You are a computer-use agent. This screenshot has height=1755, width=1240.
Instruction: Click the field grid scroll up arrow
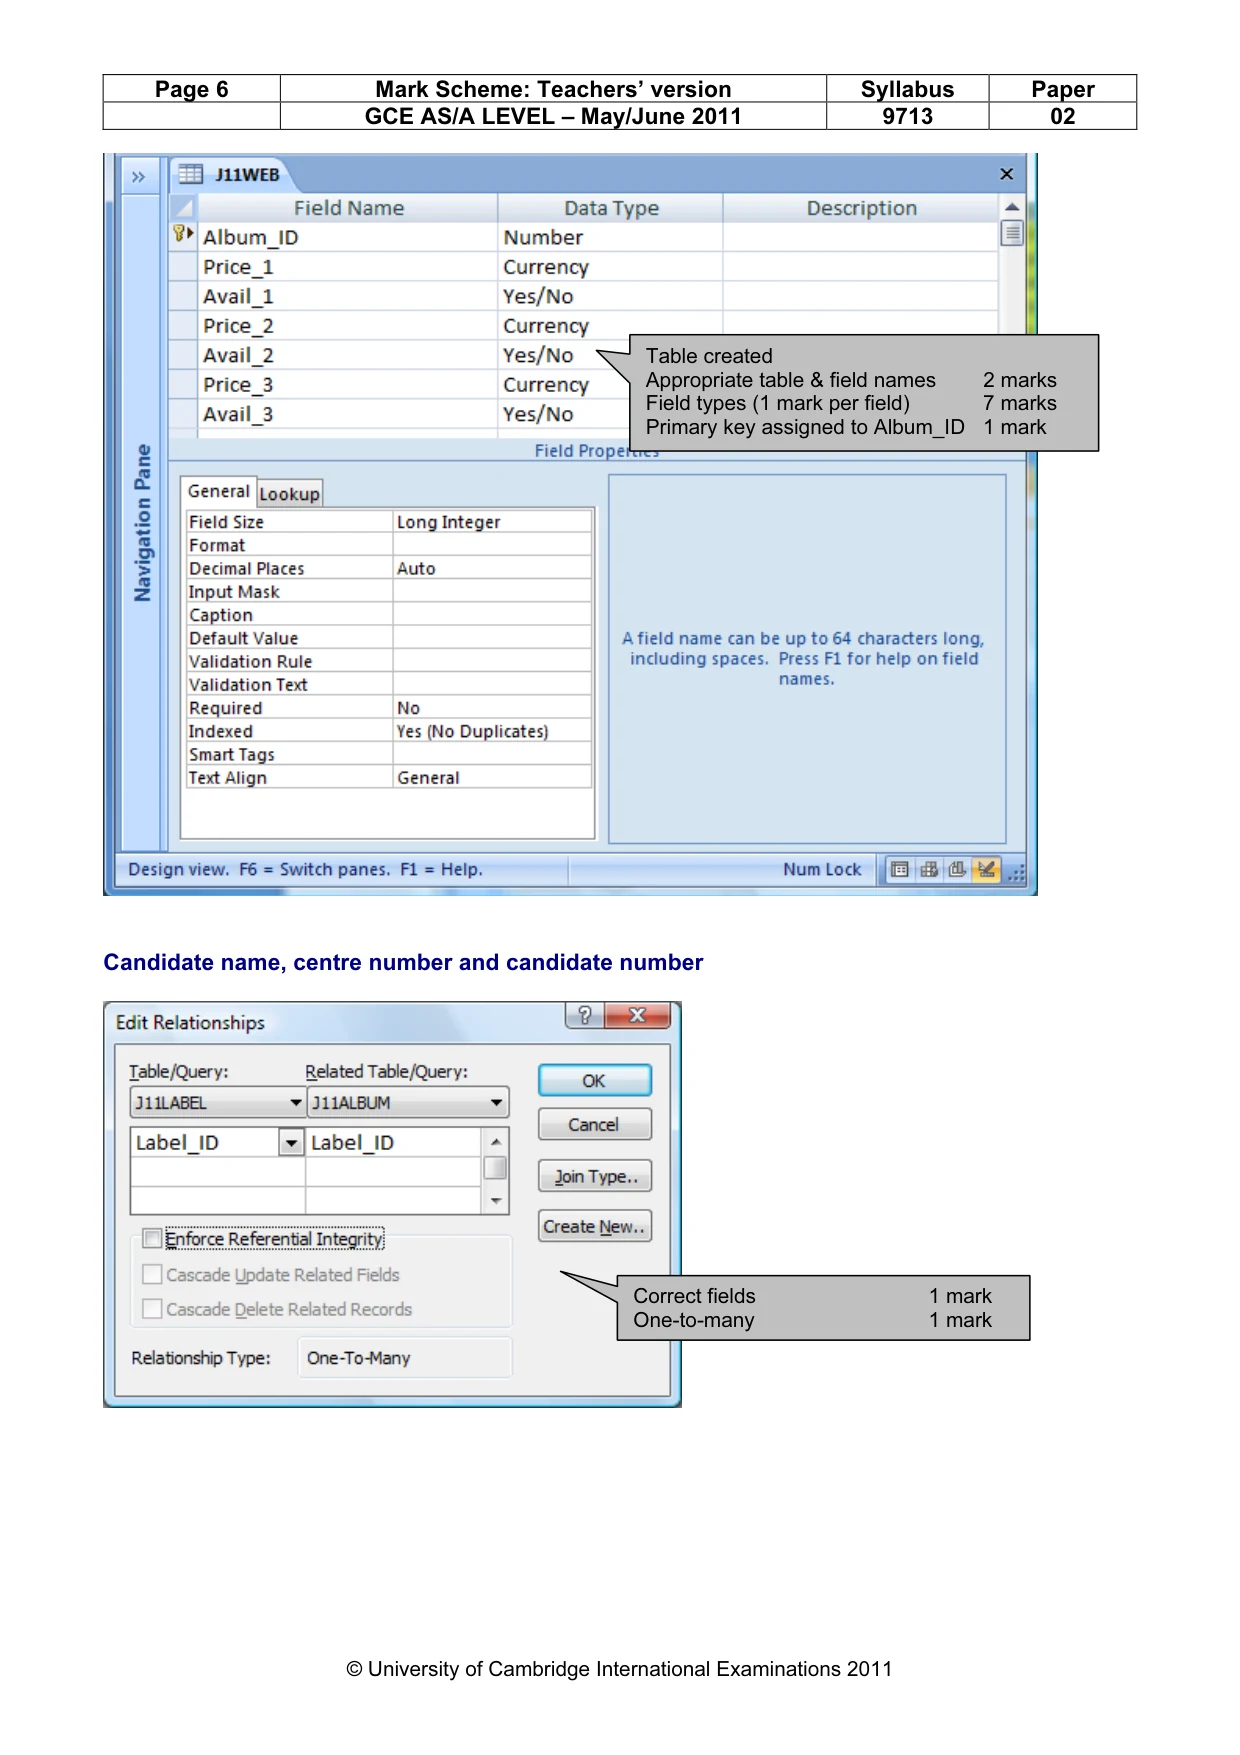point(1012,207)
